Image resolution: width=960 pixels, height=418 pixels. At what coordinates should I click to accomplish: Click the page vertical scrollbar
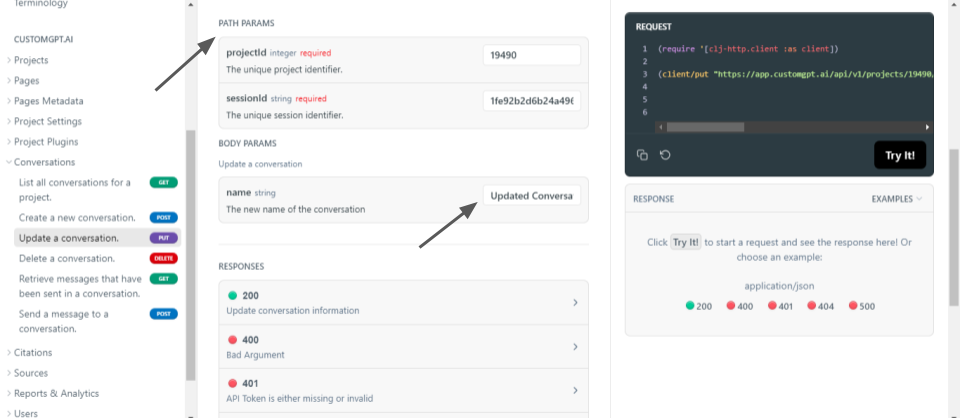[x=954, y=228]
